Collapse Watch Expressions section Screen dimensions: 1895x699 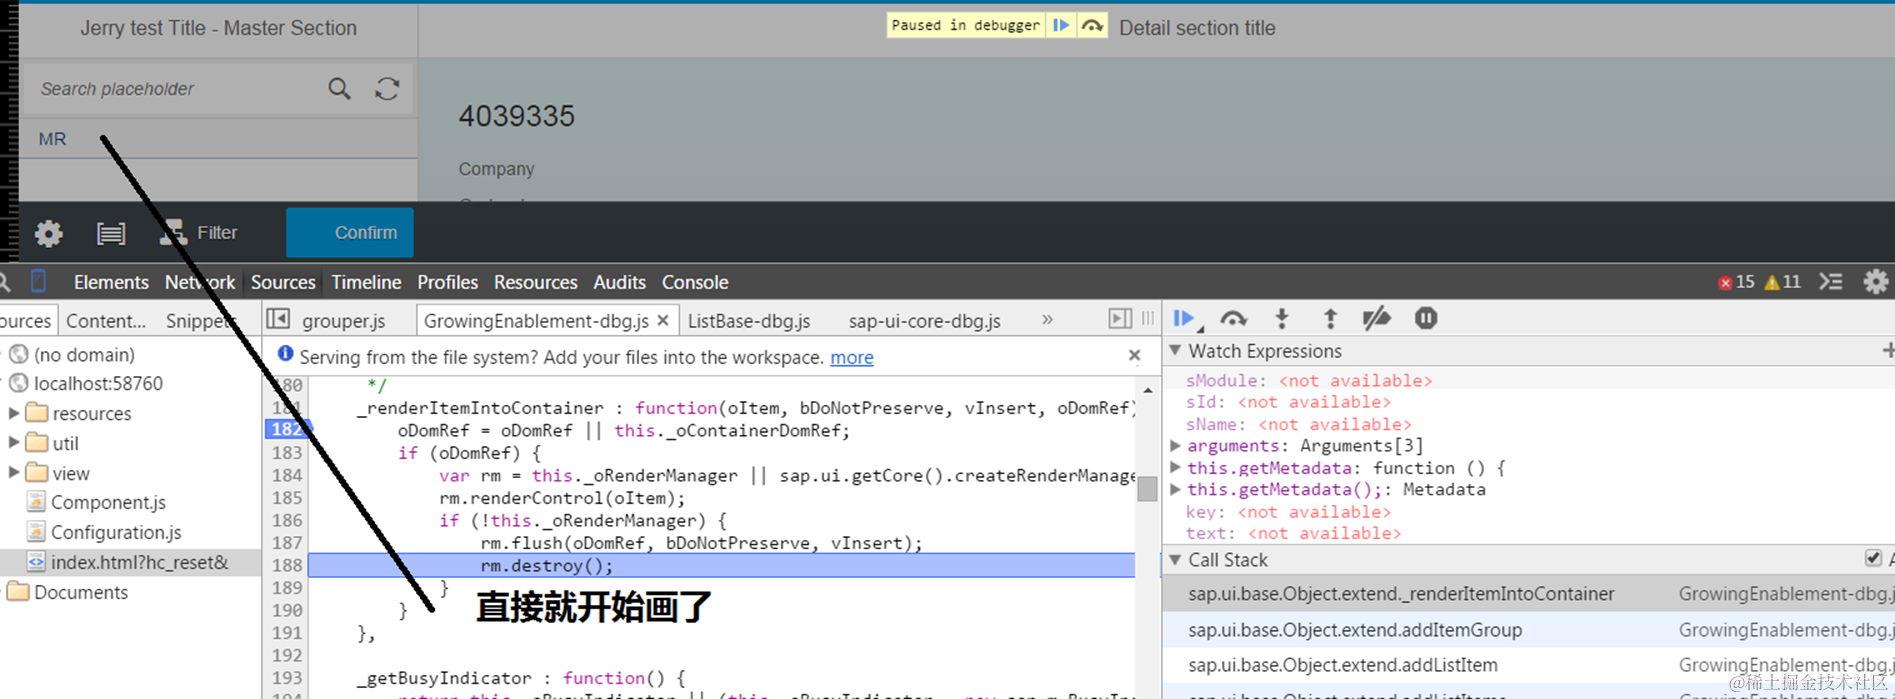pyautogui.click(x=1176, y=350)
